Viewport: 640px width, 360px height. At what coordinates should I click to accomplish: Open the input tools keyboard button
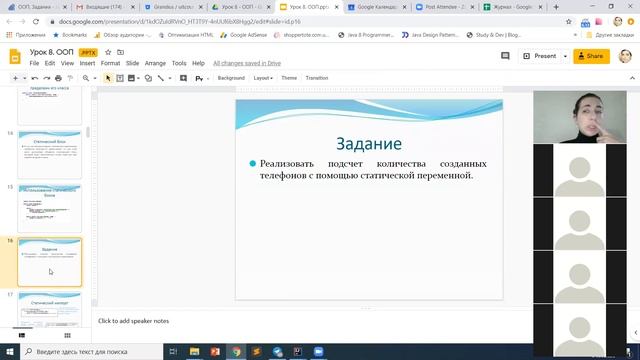click(x=199, y=78)
